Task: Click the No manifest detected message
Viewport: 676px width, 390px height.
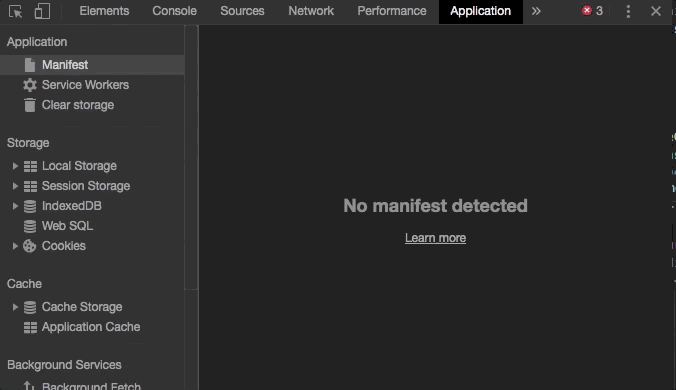Action: [x=435, y=206]
